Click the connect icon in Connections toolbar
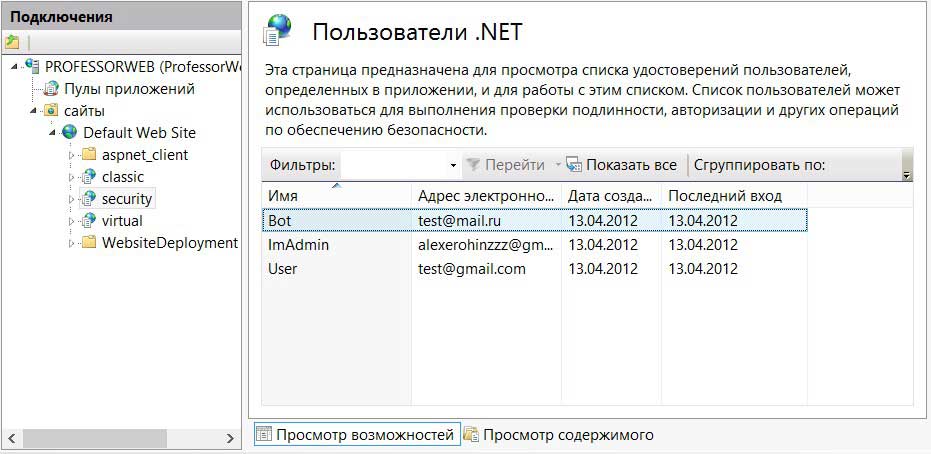 (x=12, y=42)
